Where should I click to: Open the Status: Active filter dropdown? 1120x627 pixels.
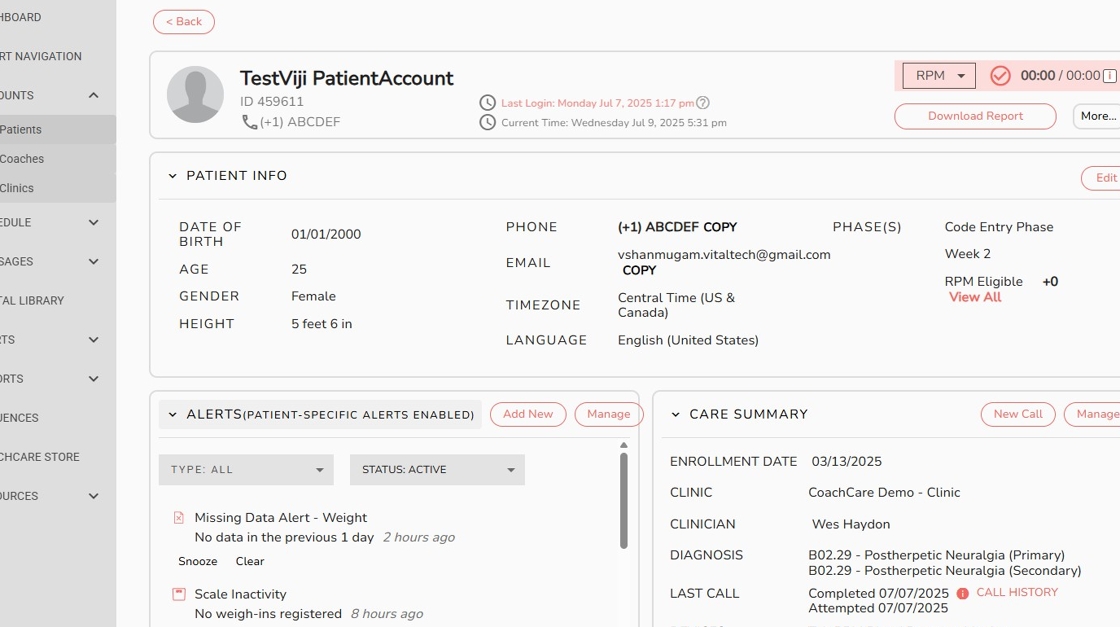437,470
